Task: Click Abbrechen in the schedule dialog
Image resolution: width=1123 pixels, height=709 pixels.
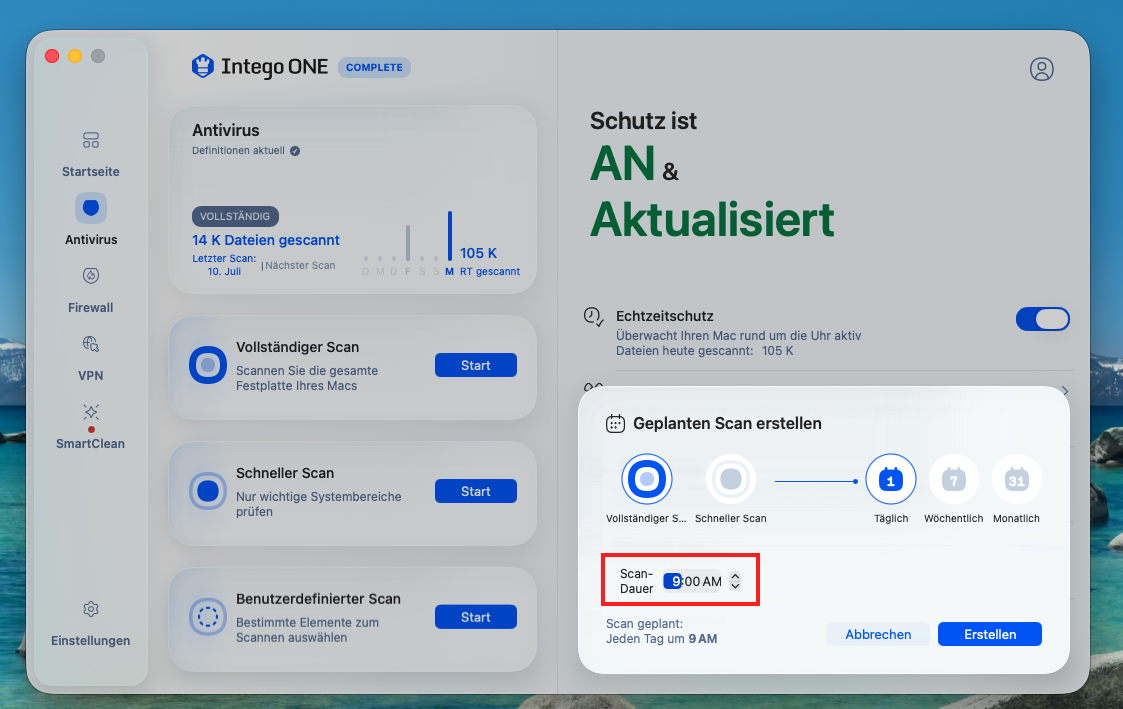Action: click(x=878, y=635)
